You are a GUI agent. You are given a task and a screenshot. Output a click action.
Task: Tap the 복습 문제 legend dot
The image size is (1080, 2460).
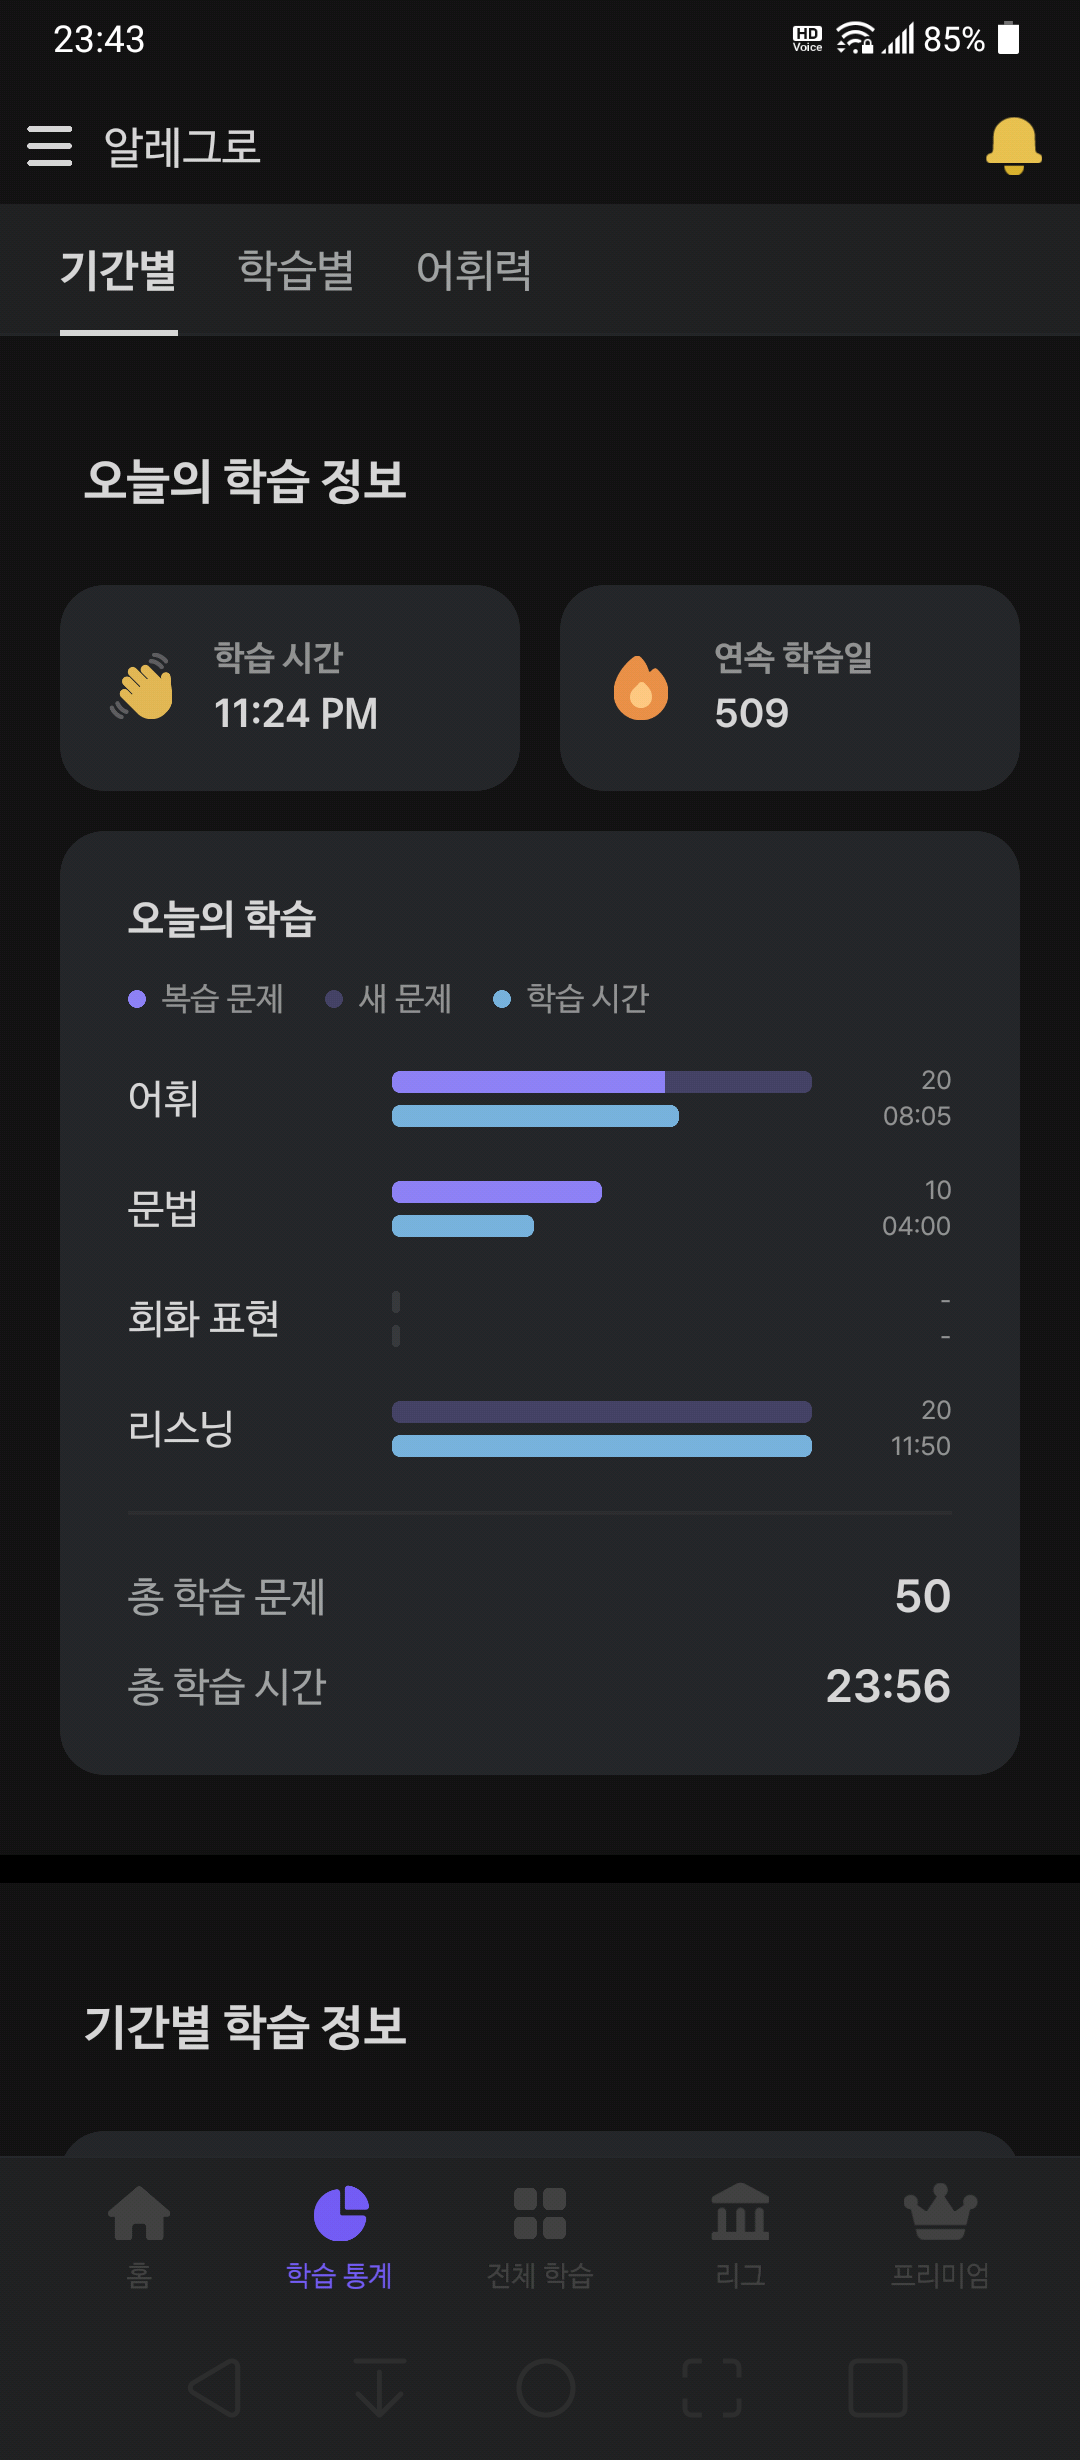137,999
